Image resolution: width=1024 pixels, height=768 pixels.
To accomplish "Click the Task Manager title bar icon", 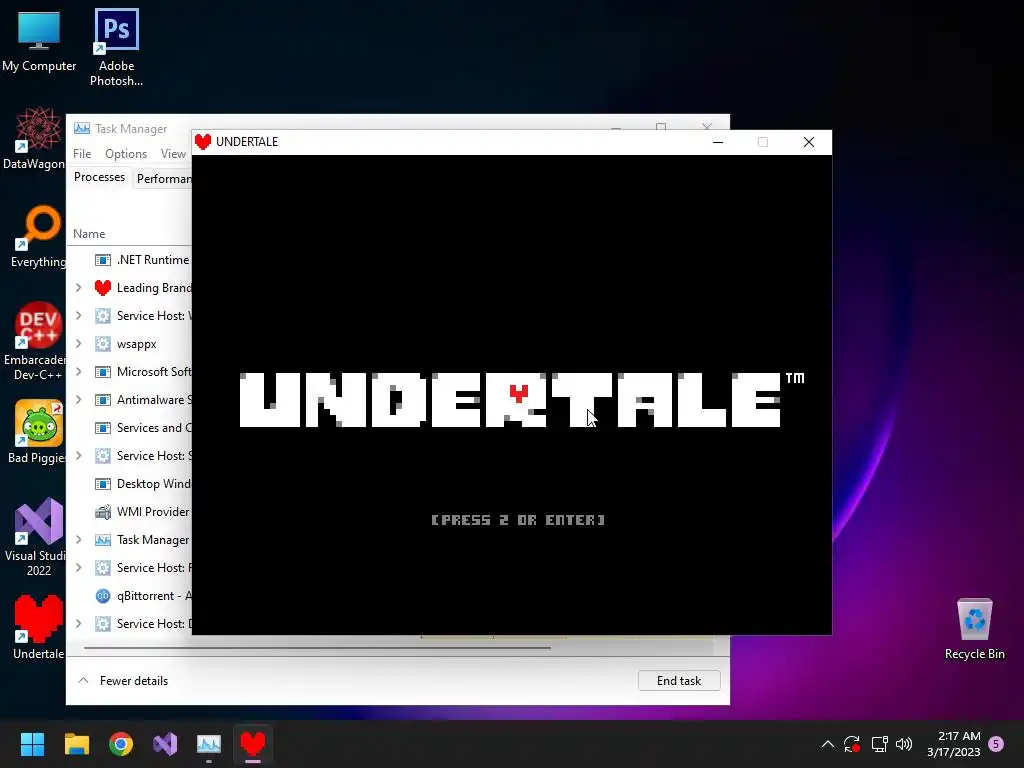I will click(x=82, y=128).
